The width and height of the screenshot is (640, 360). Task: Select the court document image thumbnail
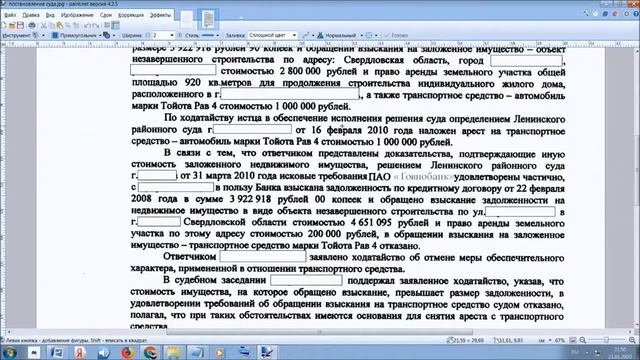[x=208, y=19]
